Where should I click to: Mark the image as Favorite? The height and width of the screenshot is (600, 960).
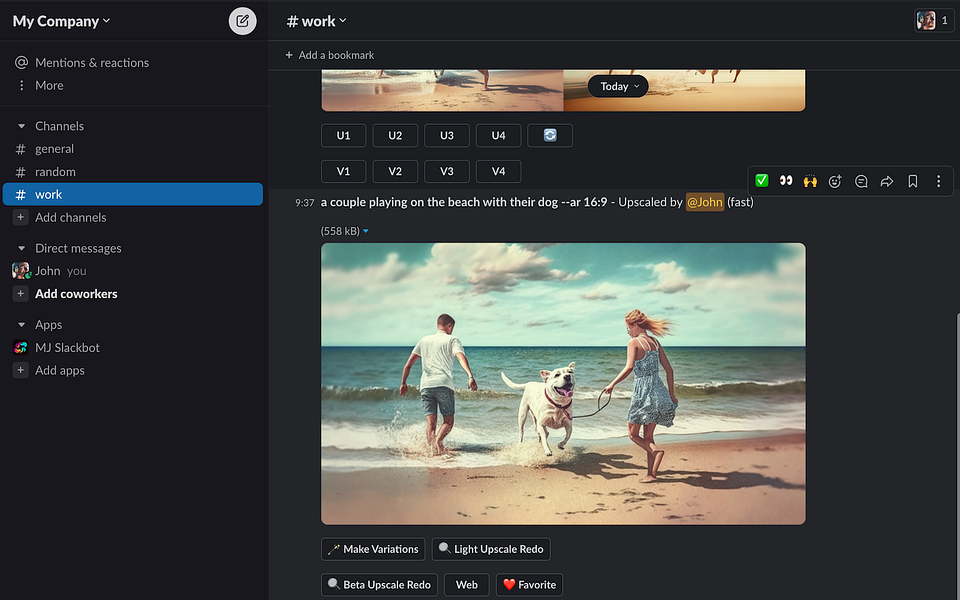coord(529,585)
